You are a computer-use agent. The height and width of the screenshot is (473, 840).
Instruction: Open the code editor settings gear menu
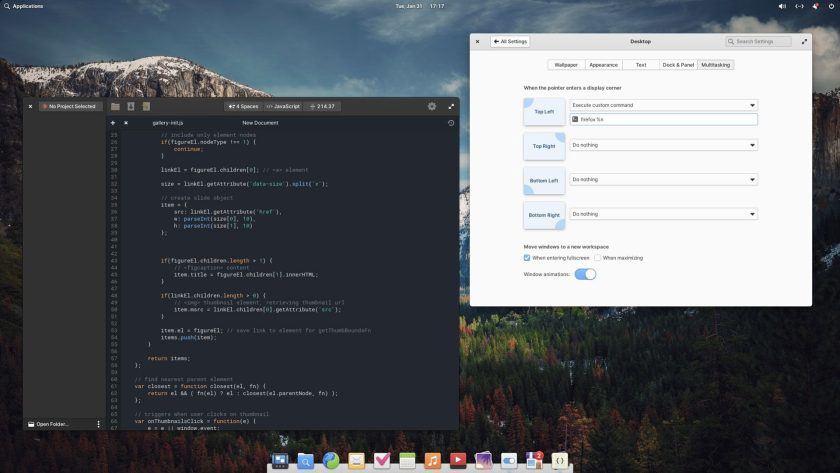pos(432,106)
